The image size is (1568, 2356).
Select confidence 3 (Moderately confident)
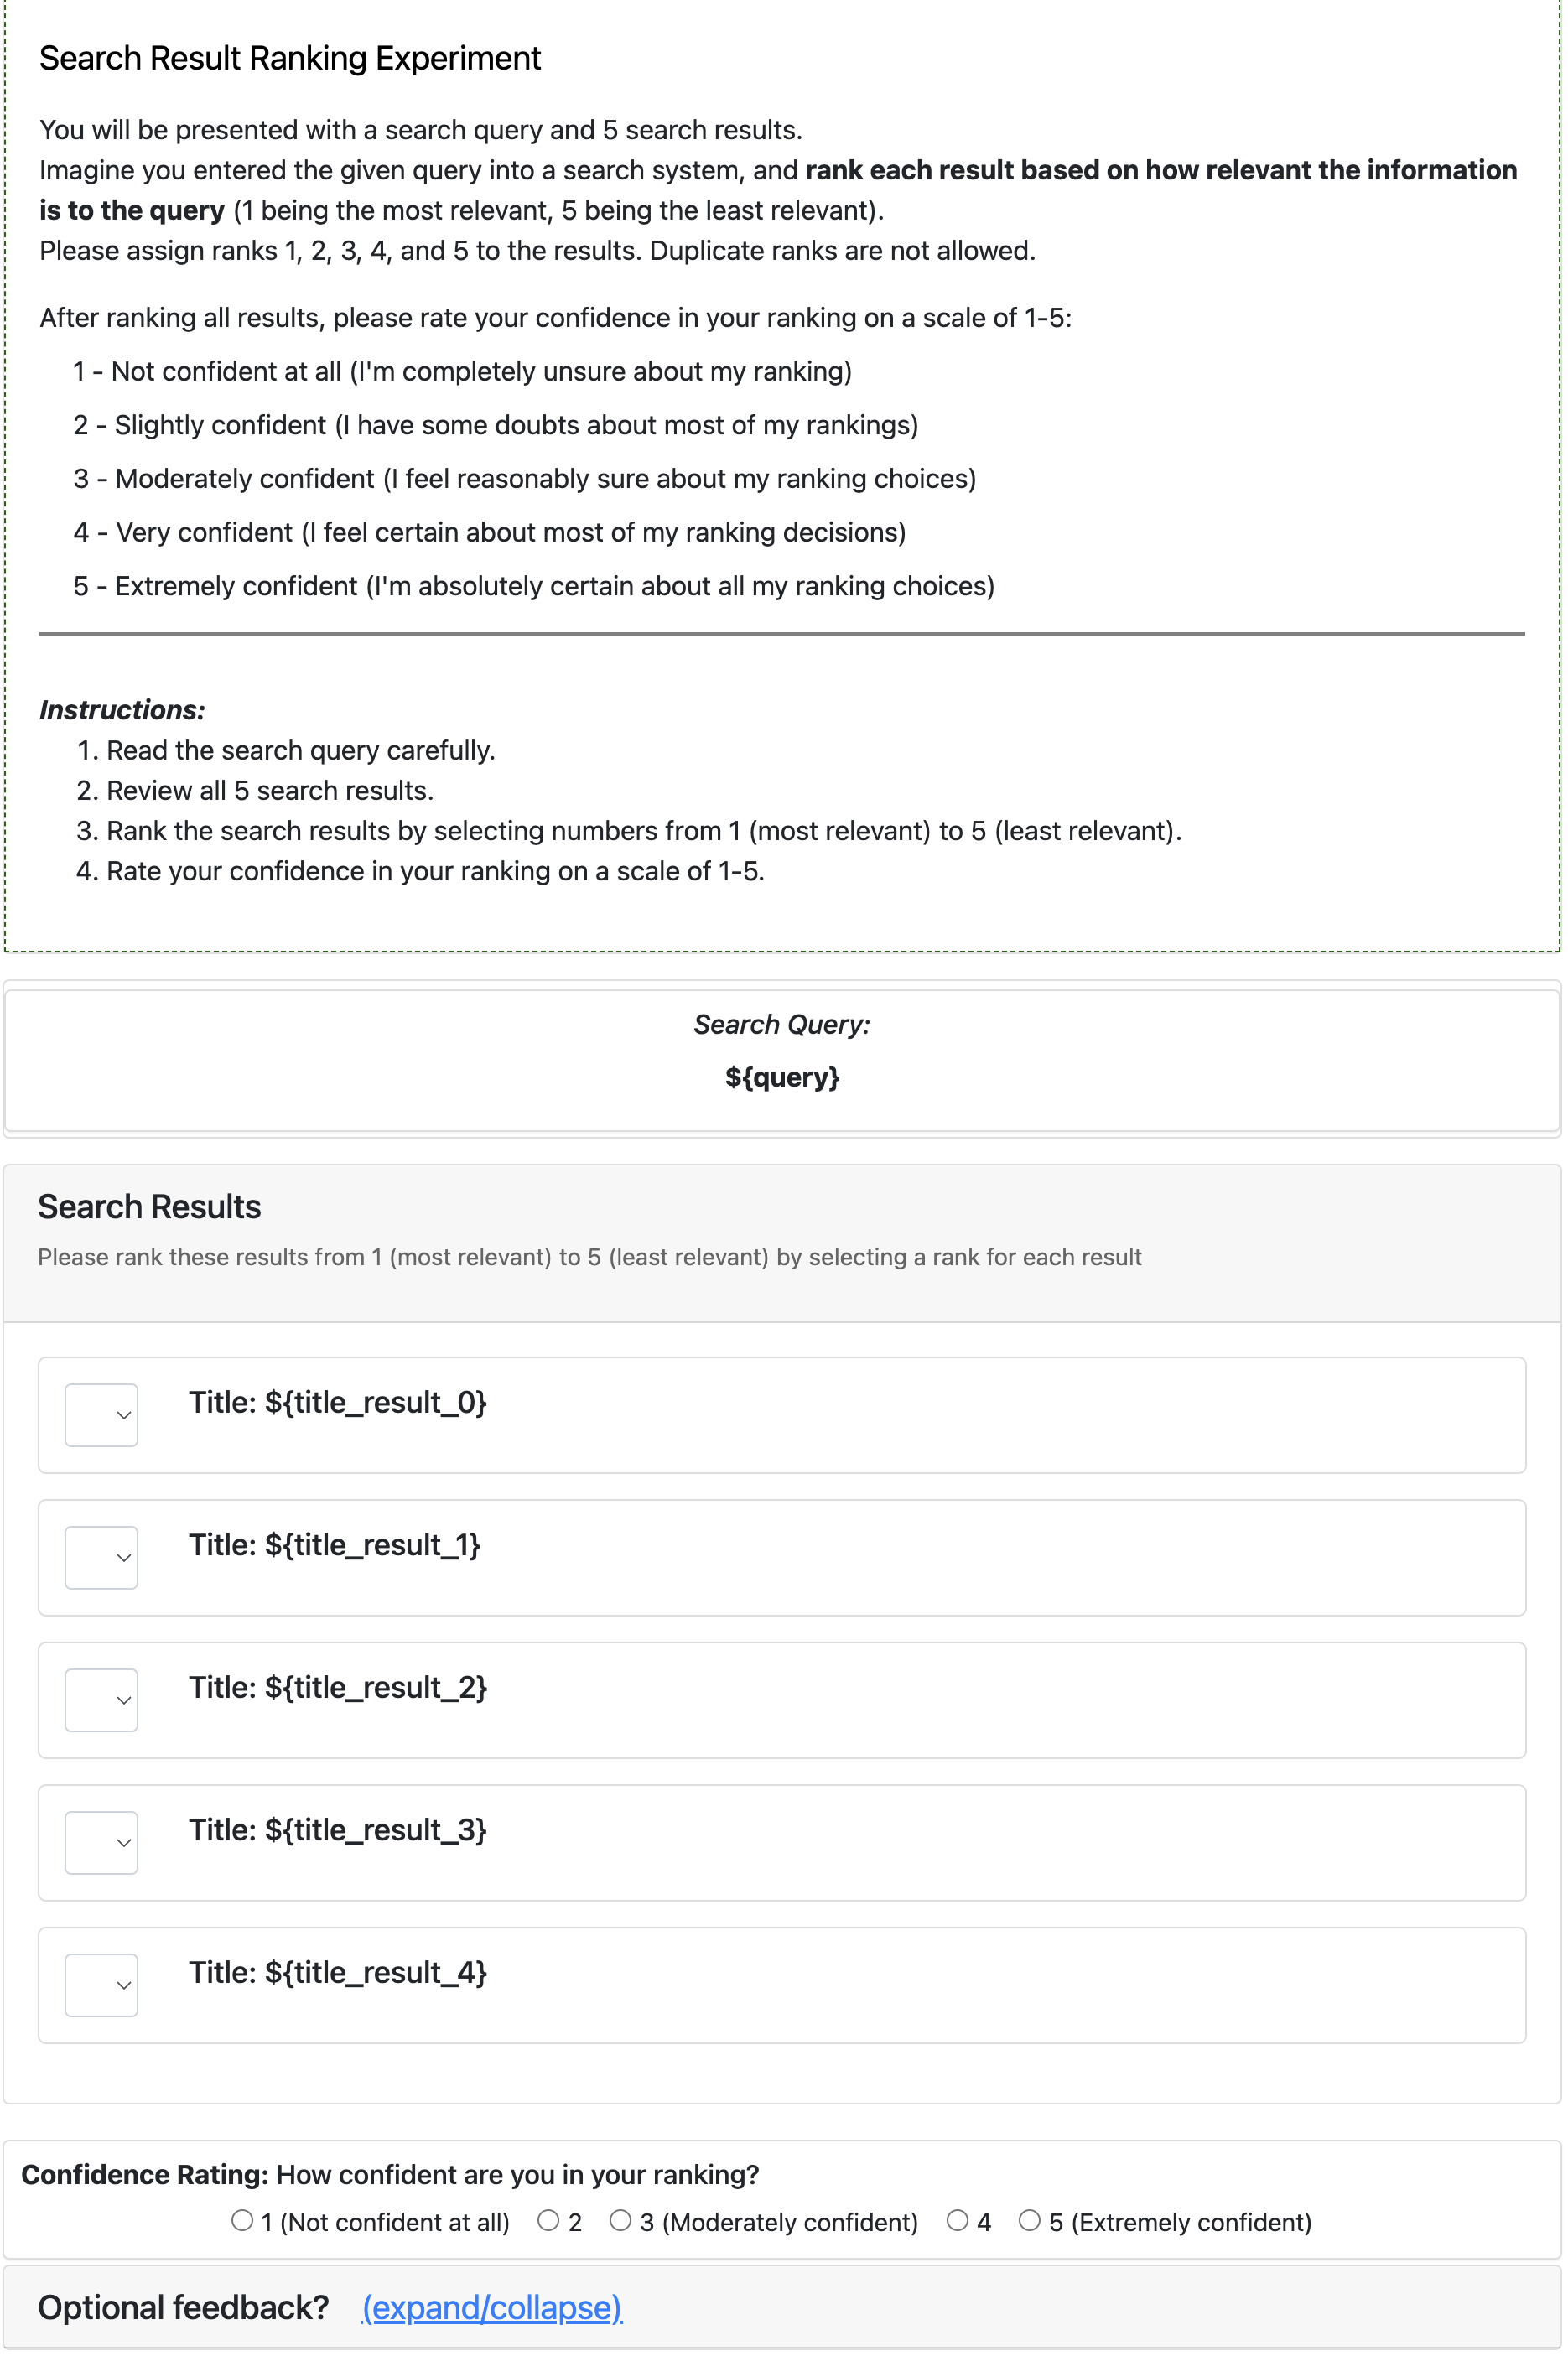coord(620,2220)
